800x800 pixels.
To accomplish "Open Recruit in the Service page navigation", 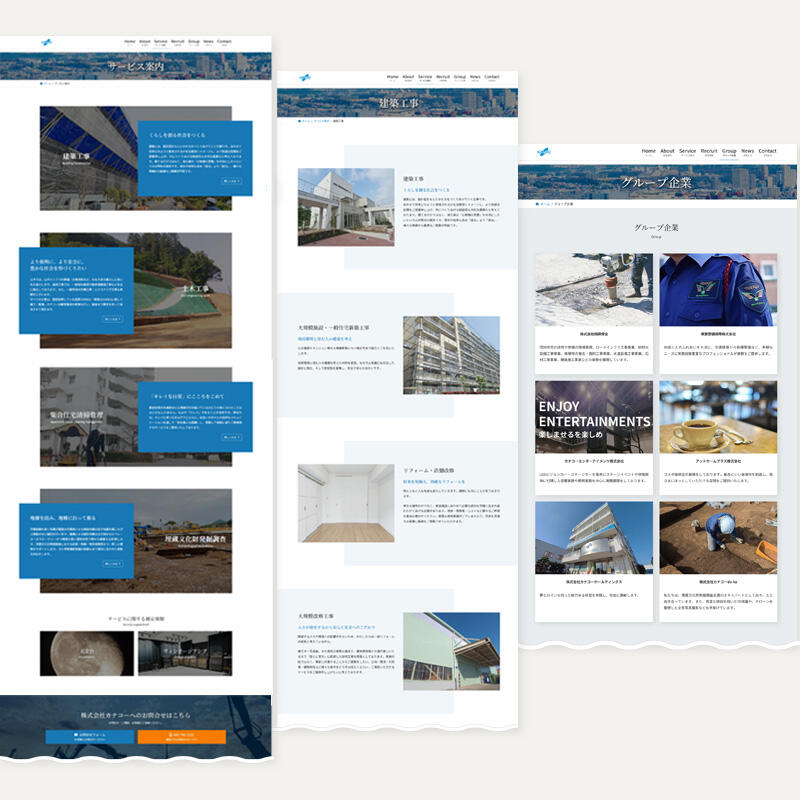I will click(178, 42).
